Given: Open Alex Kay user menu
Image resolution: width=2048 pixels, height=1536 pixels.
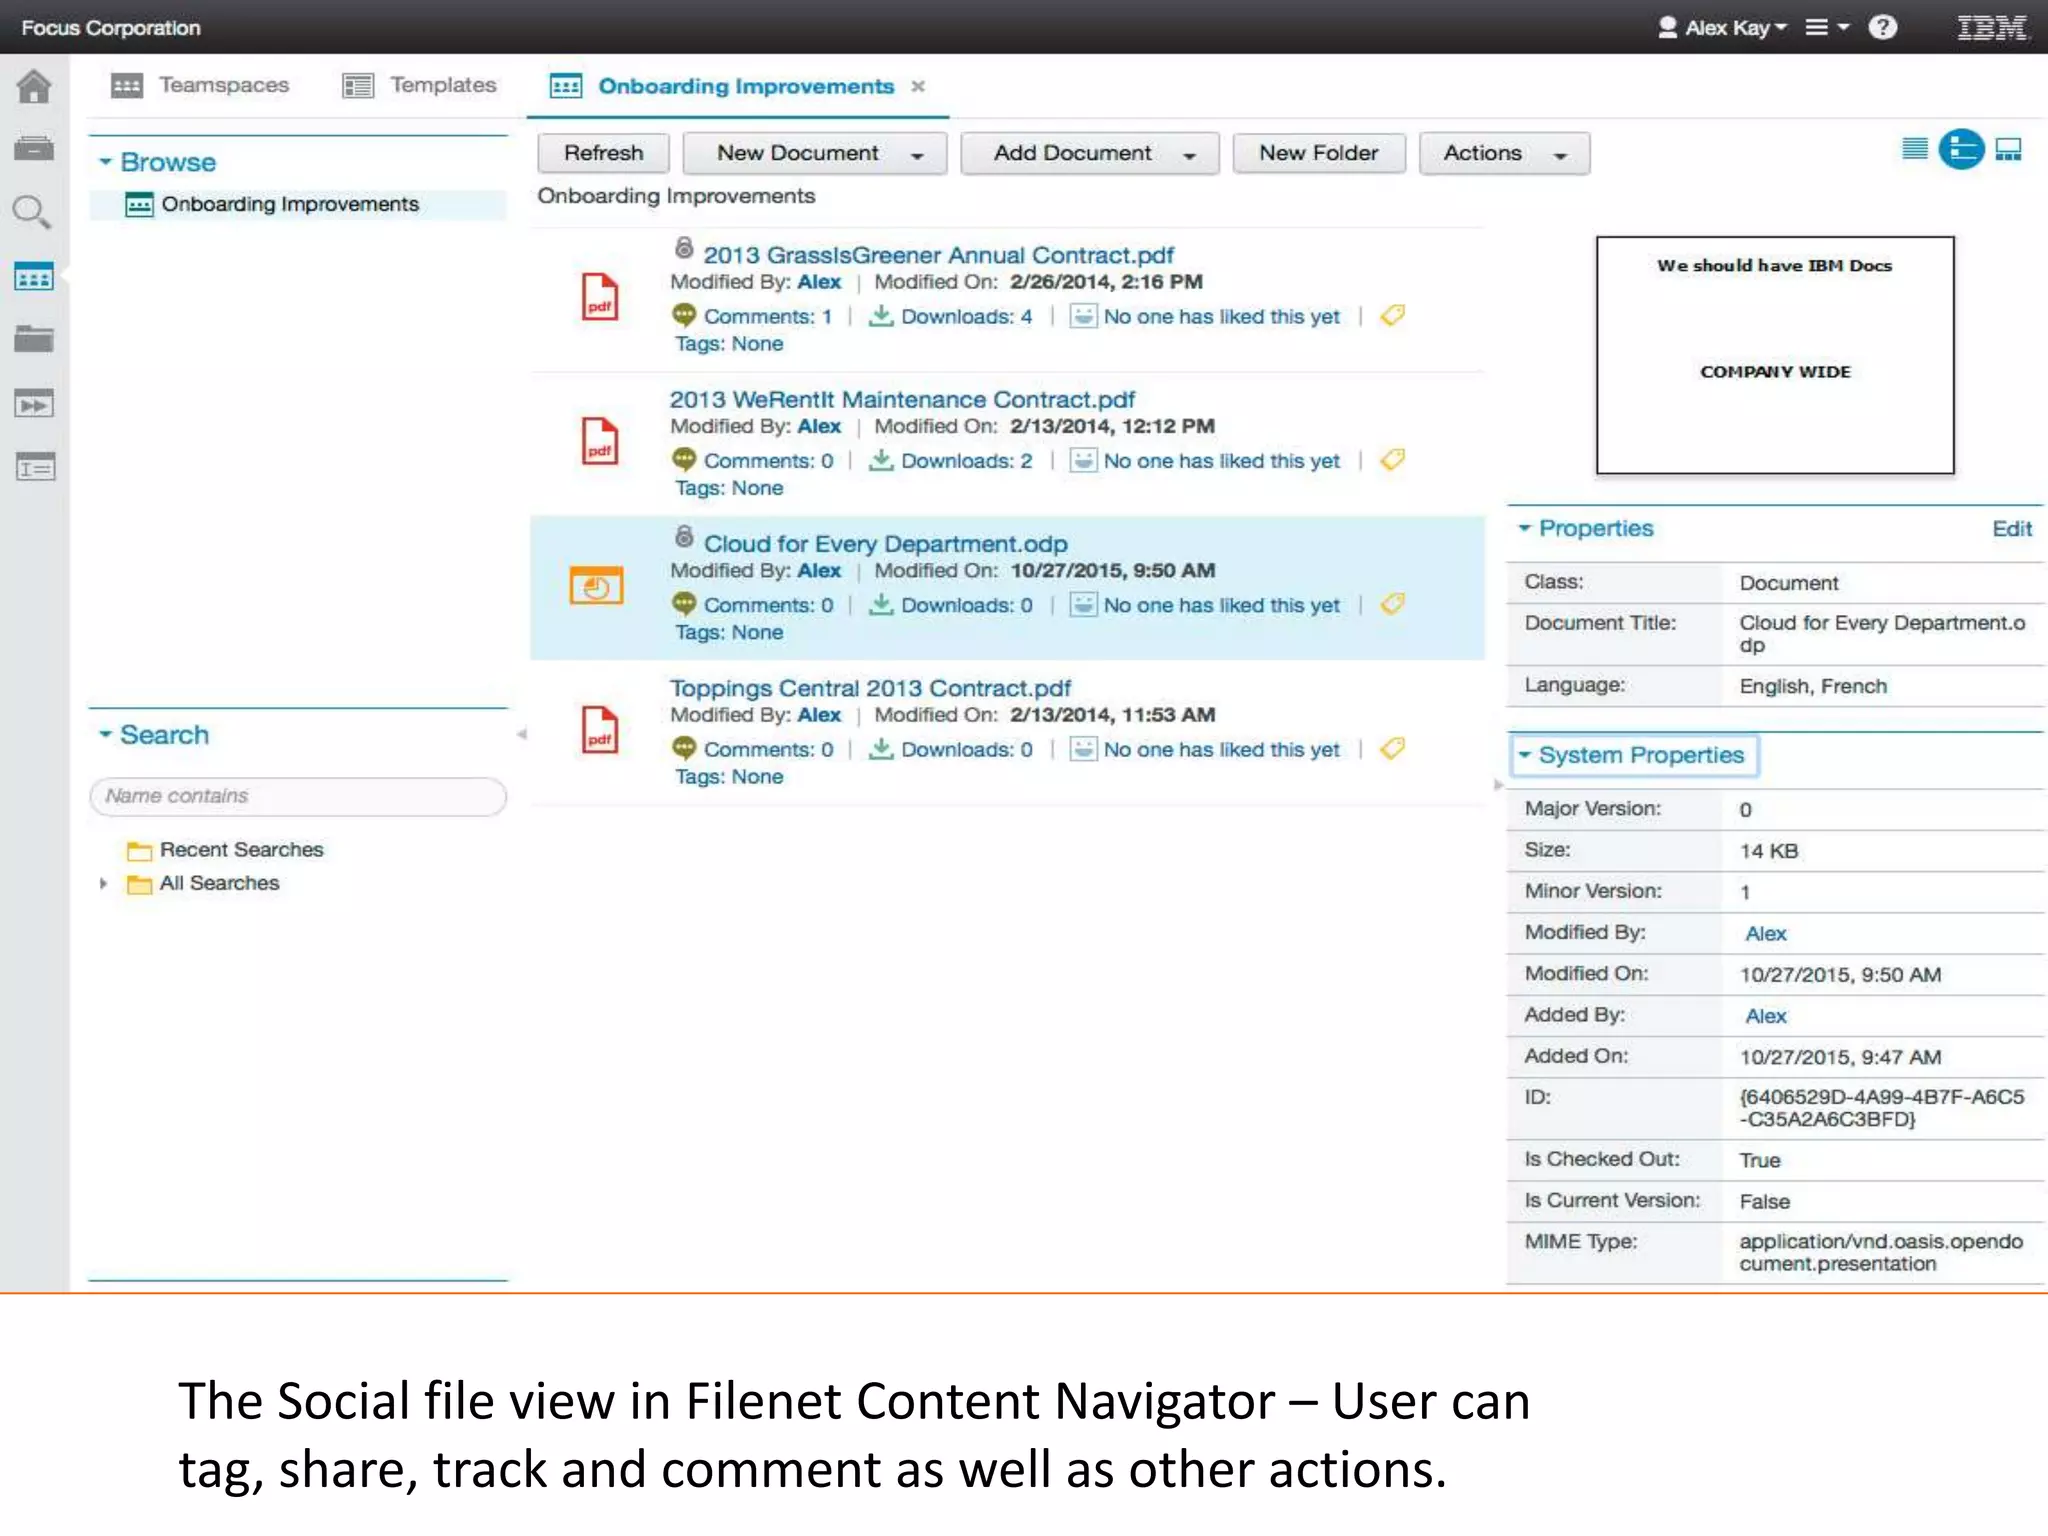Looking at the screenshot, I should point(1722,28).
